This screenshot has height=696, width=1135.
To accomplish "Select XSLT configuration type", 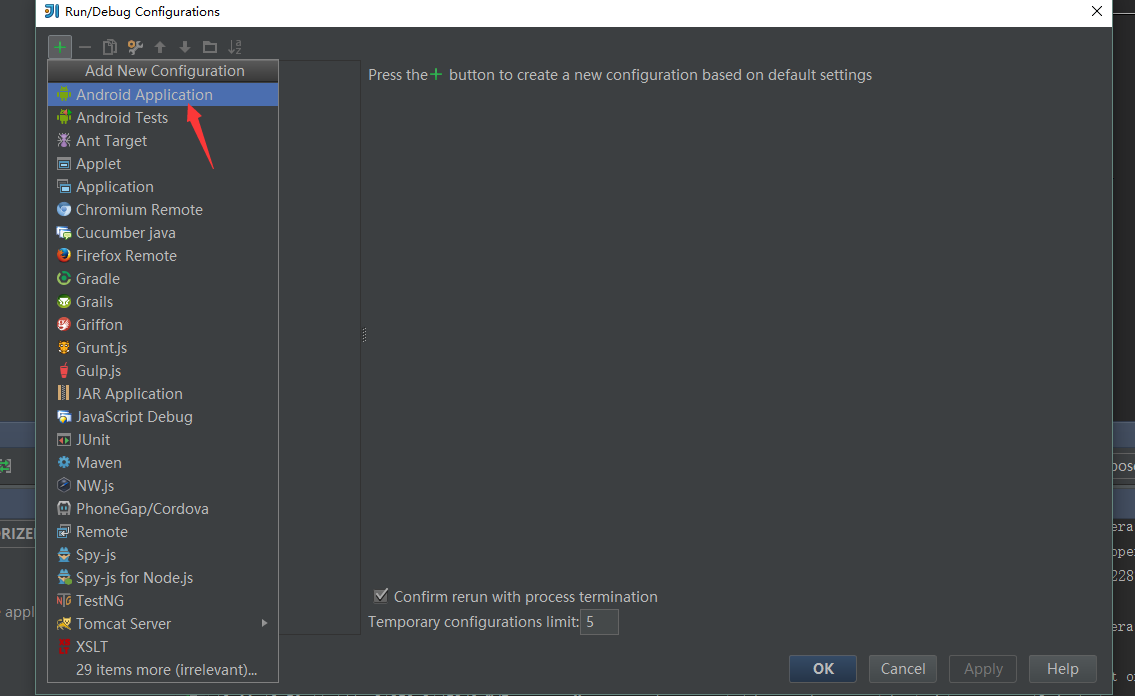I will pyautogui.click(x=163, y=647).
